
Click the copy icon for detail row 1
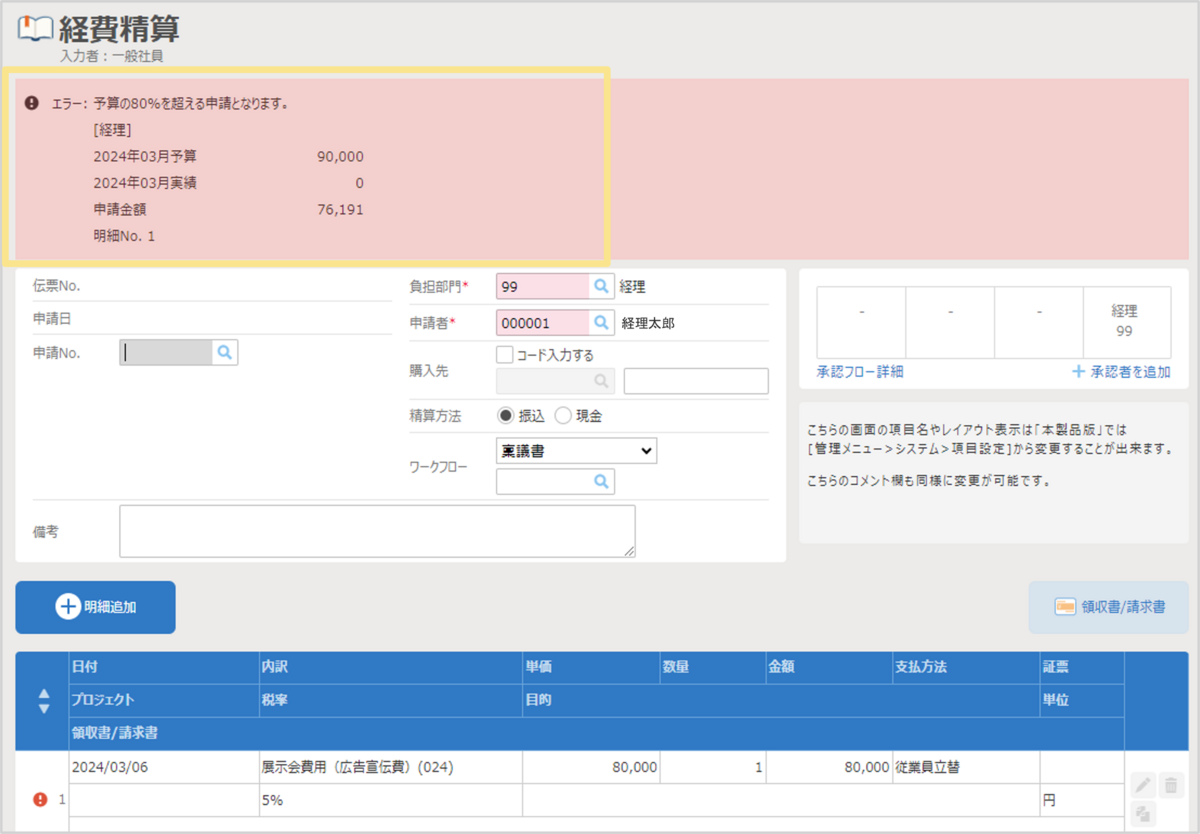1144,812
